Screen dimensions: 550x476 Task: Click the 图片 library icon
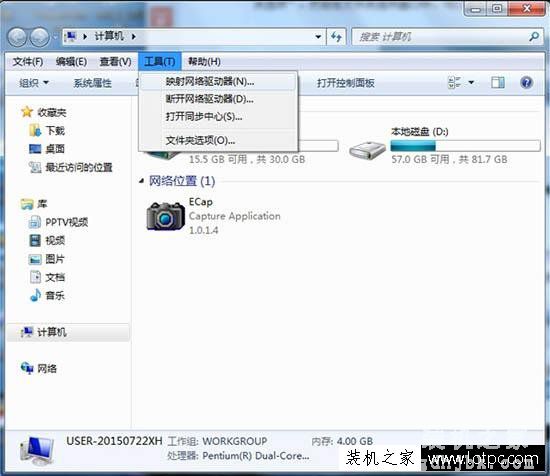[35, 259]
